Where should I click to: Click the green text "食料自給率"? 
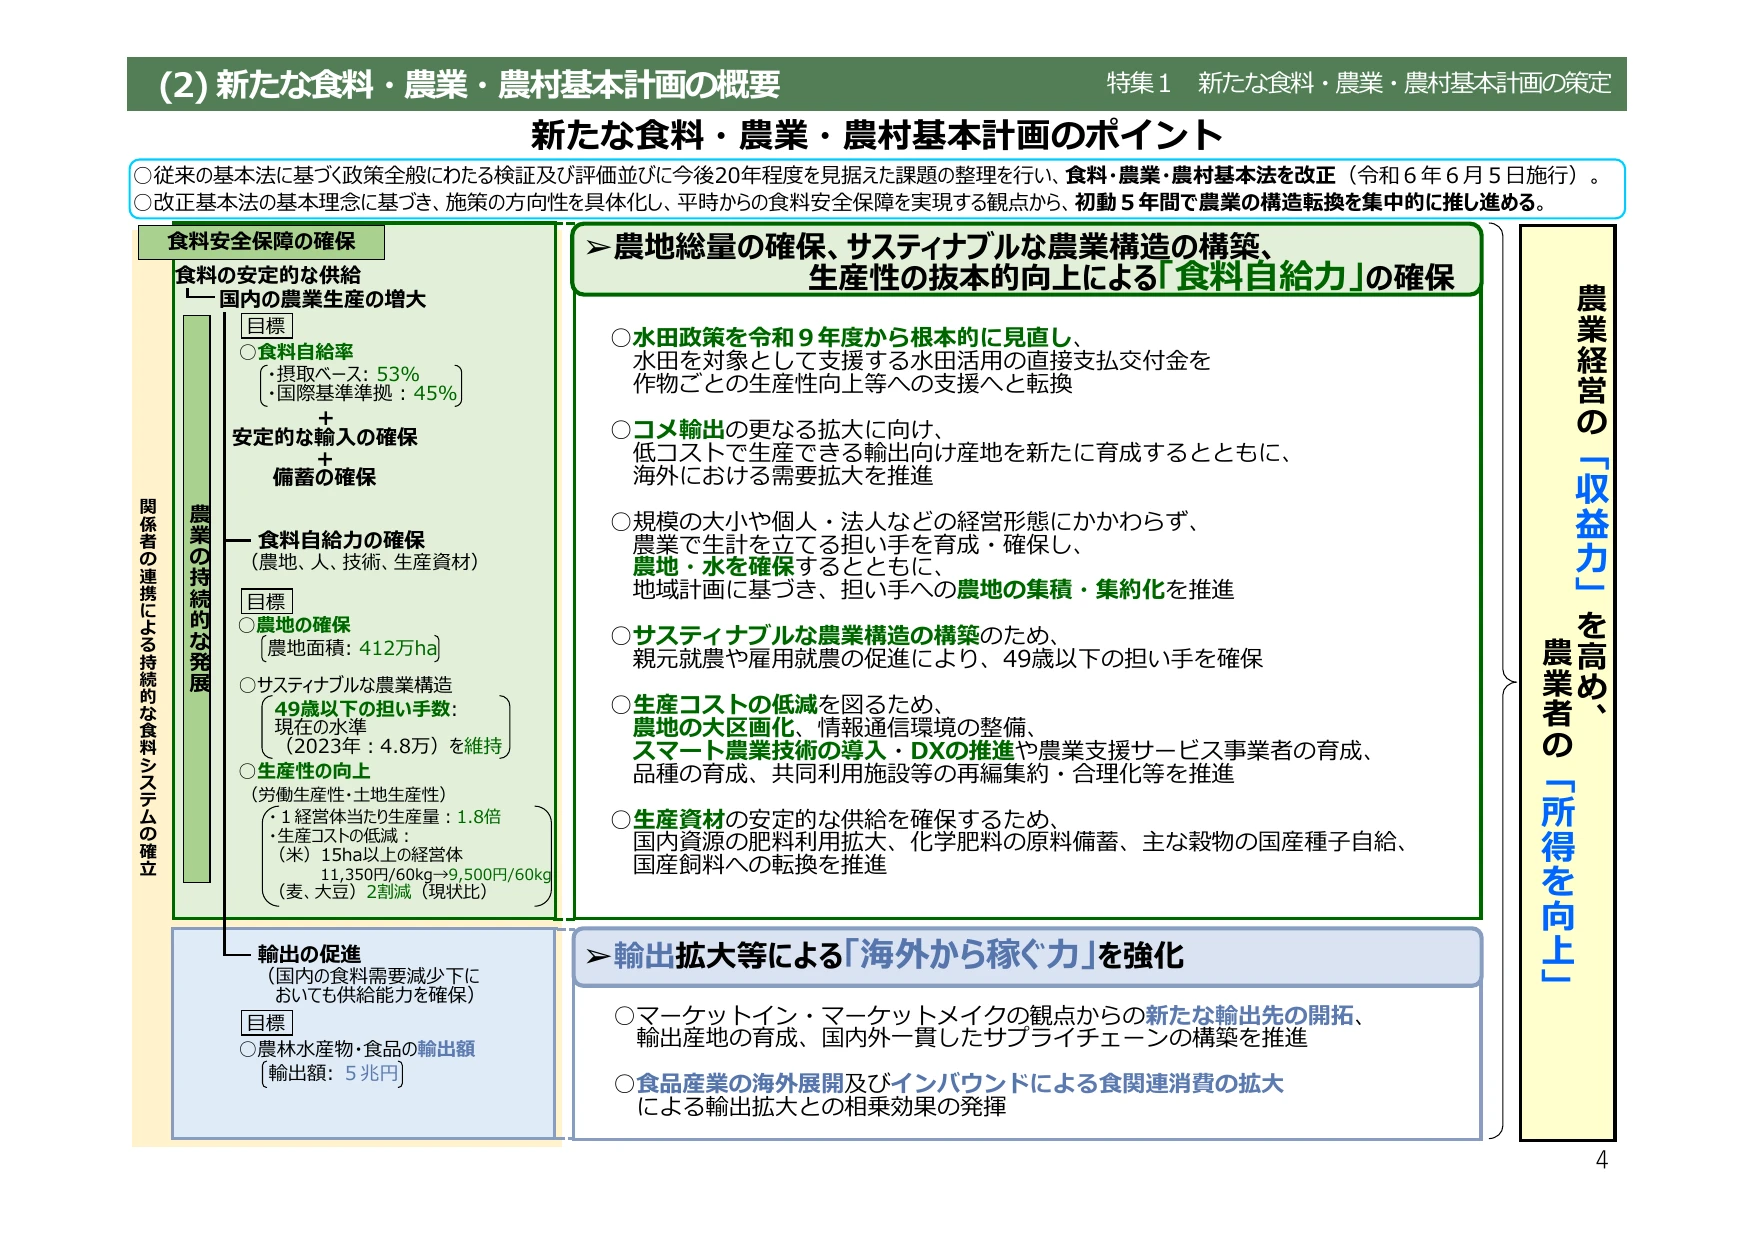[x=305, y=352]
